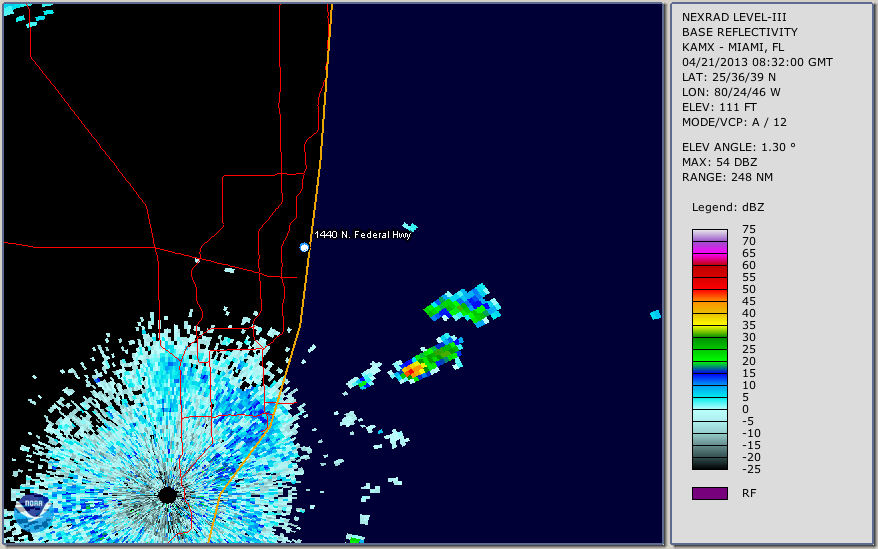This screenshot has width=878, height=549.
Task: Pick the purple RF swatch
Action: point(709,493)
